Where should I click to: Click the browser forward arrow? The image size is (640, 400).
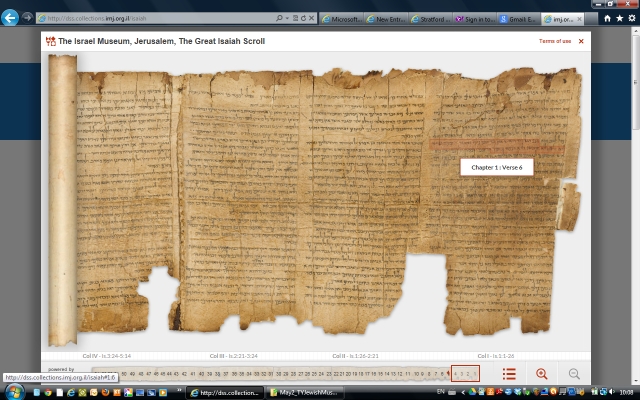pyautogui.click(x=27, y=18)
